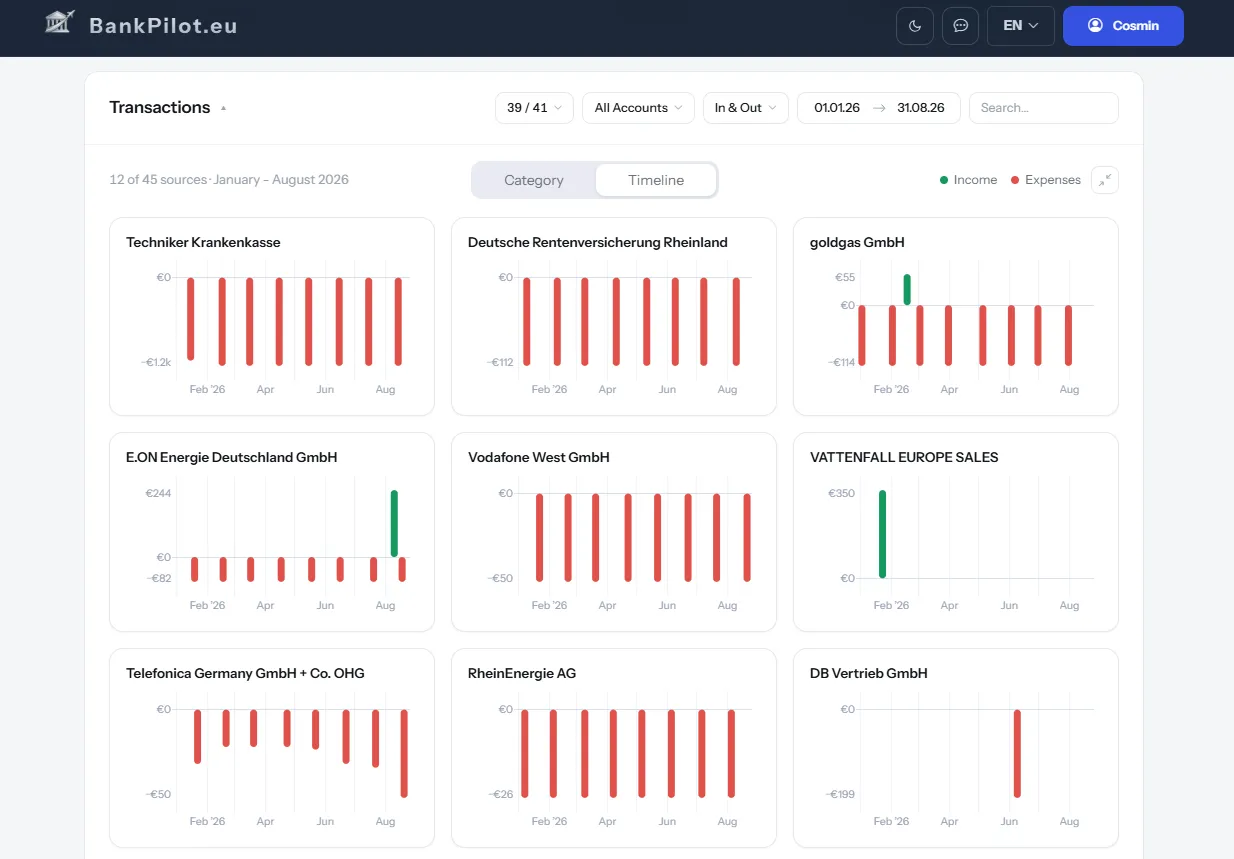Toggle the Expenses legend item
1234x859 pixels.
click(x=1046, y=180)
